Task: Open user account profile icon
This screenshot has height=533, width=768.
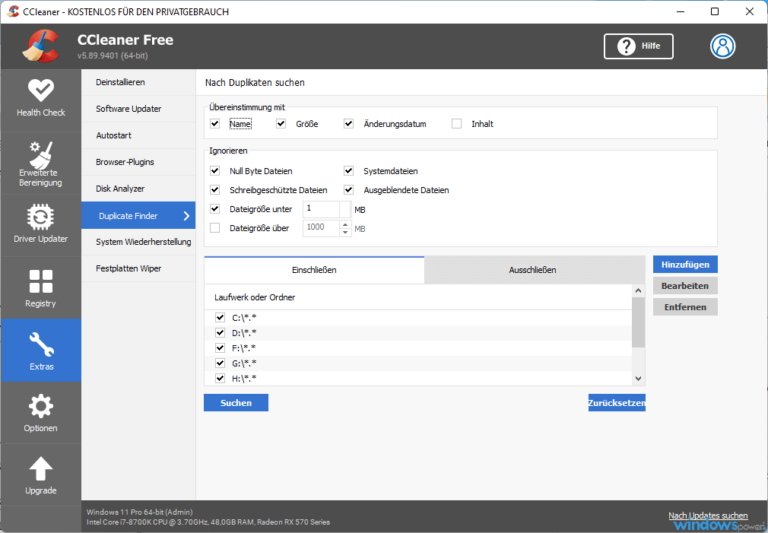Action: pyautogui.click(x=722, y=46)
